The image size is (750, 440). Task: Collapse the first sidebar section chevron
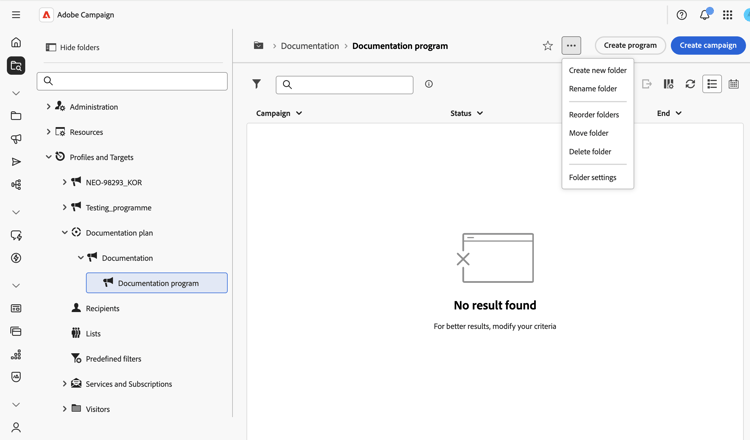(x=16, y=93)
